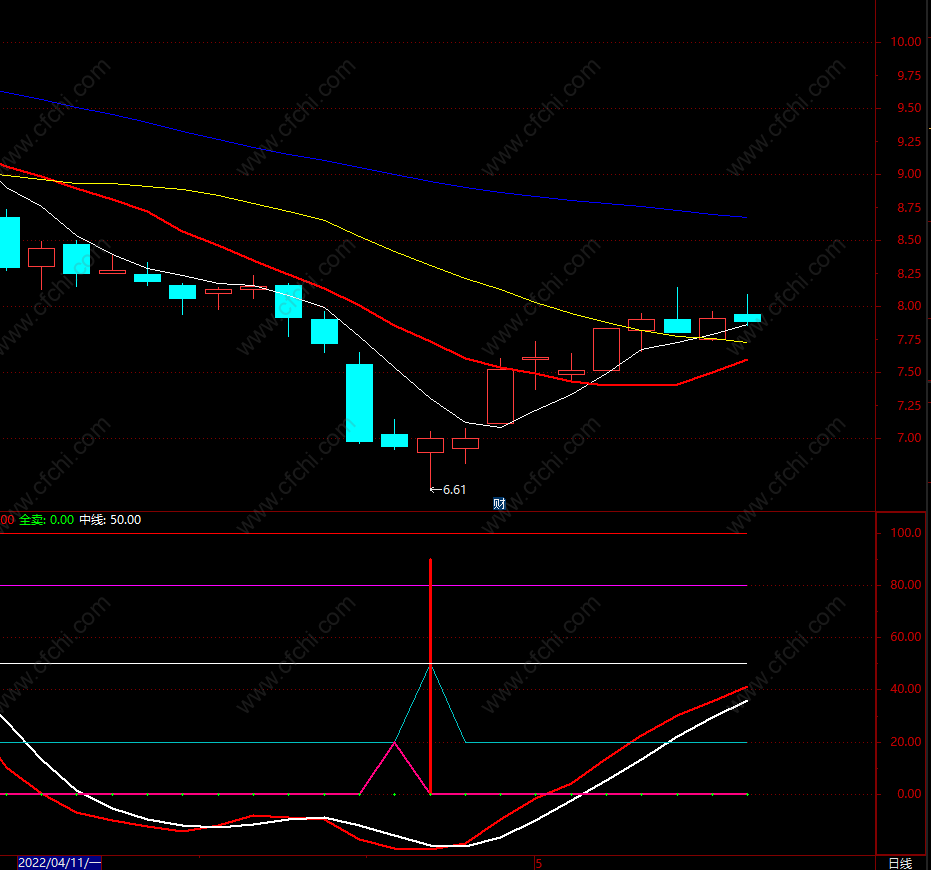Select the first cyan candlestick at left edge

pos(10,242)
